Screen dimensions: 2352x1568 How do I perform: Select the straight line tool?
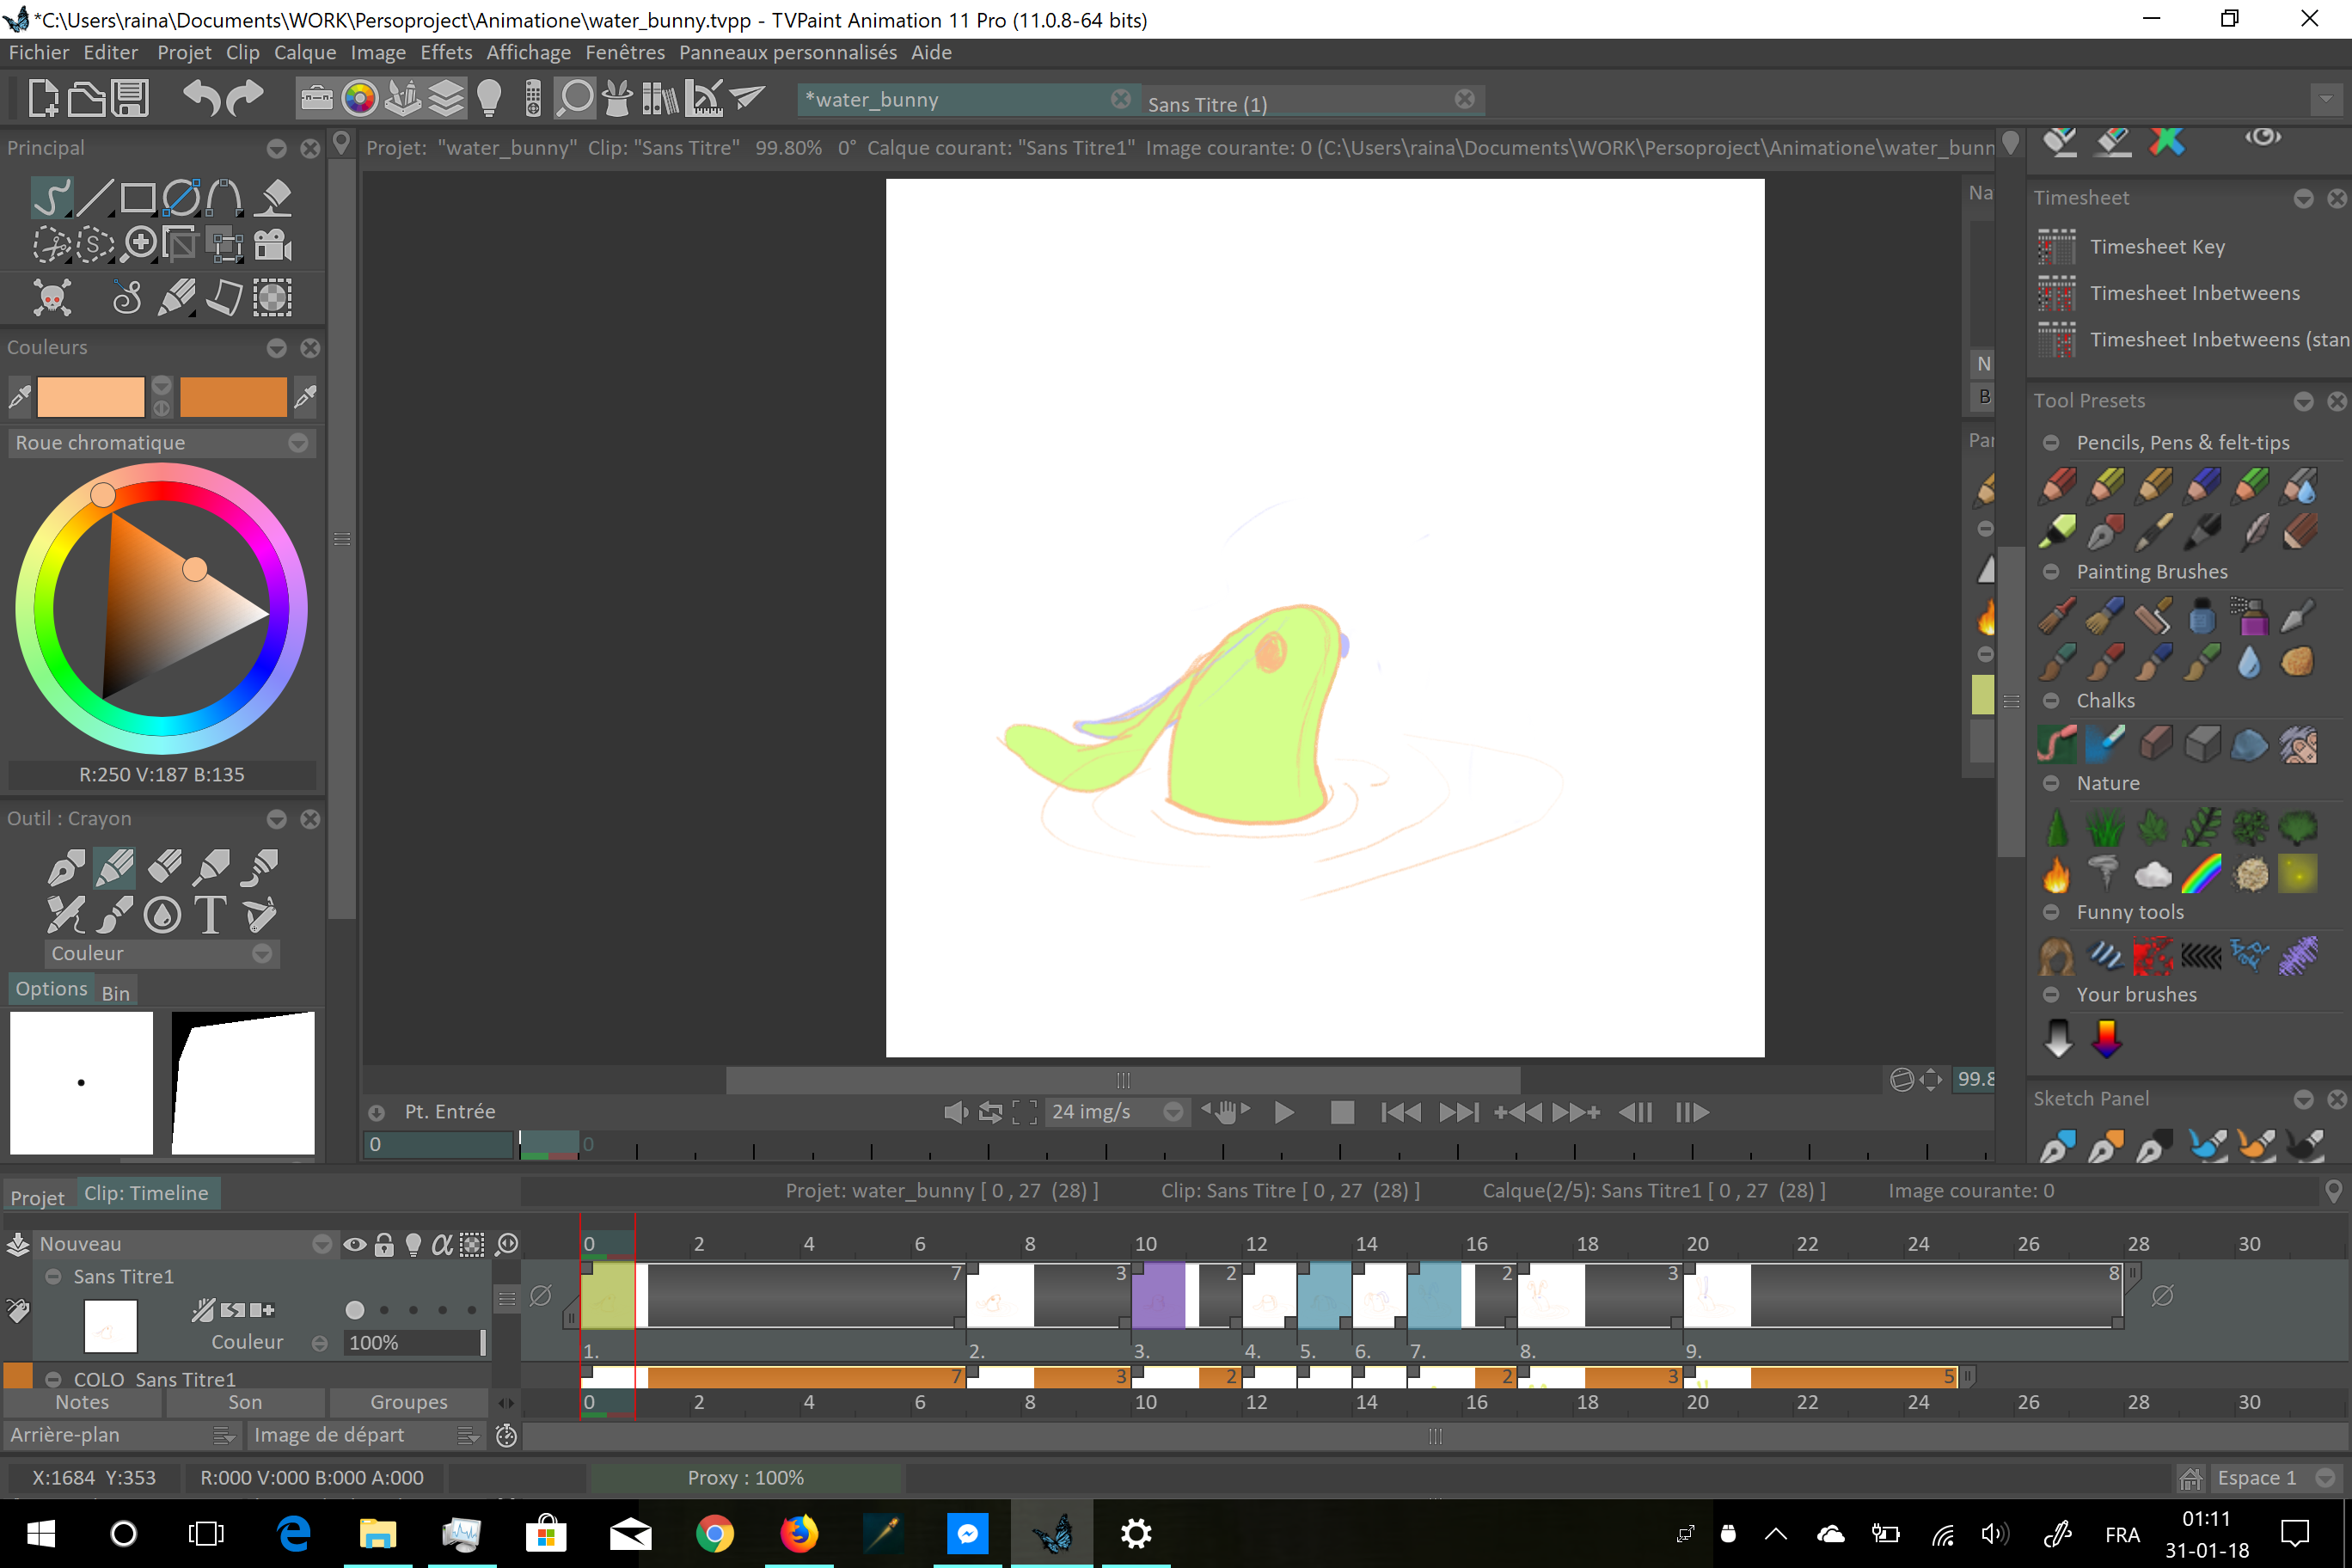tap(95, 198)
